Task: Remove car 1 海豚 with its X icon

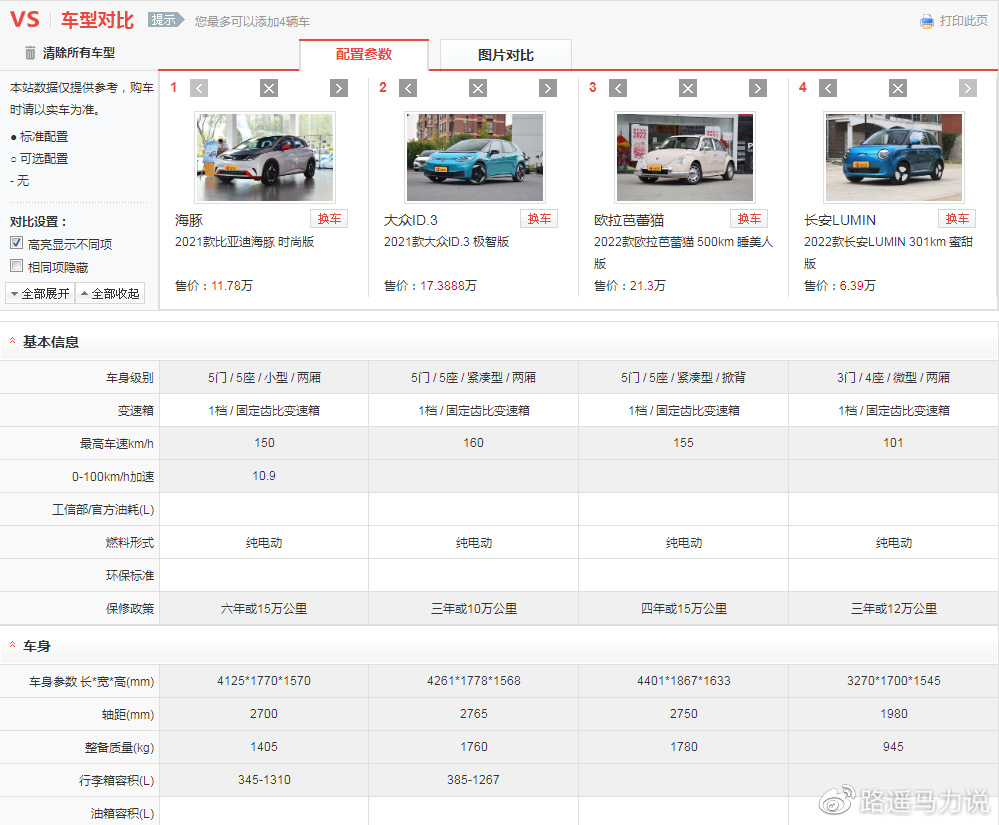Action: 269,88
